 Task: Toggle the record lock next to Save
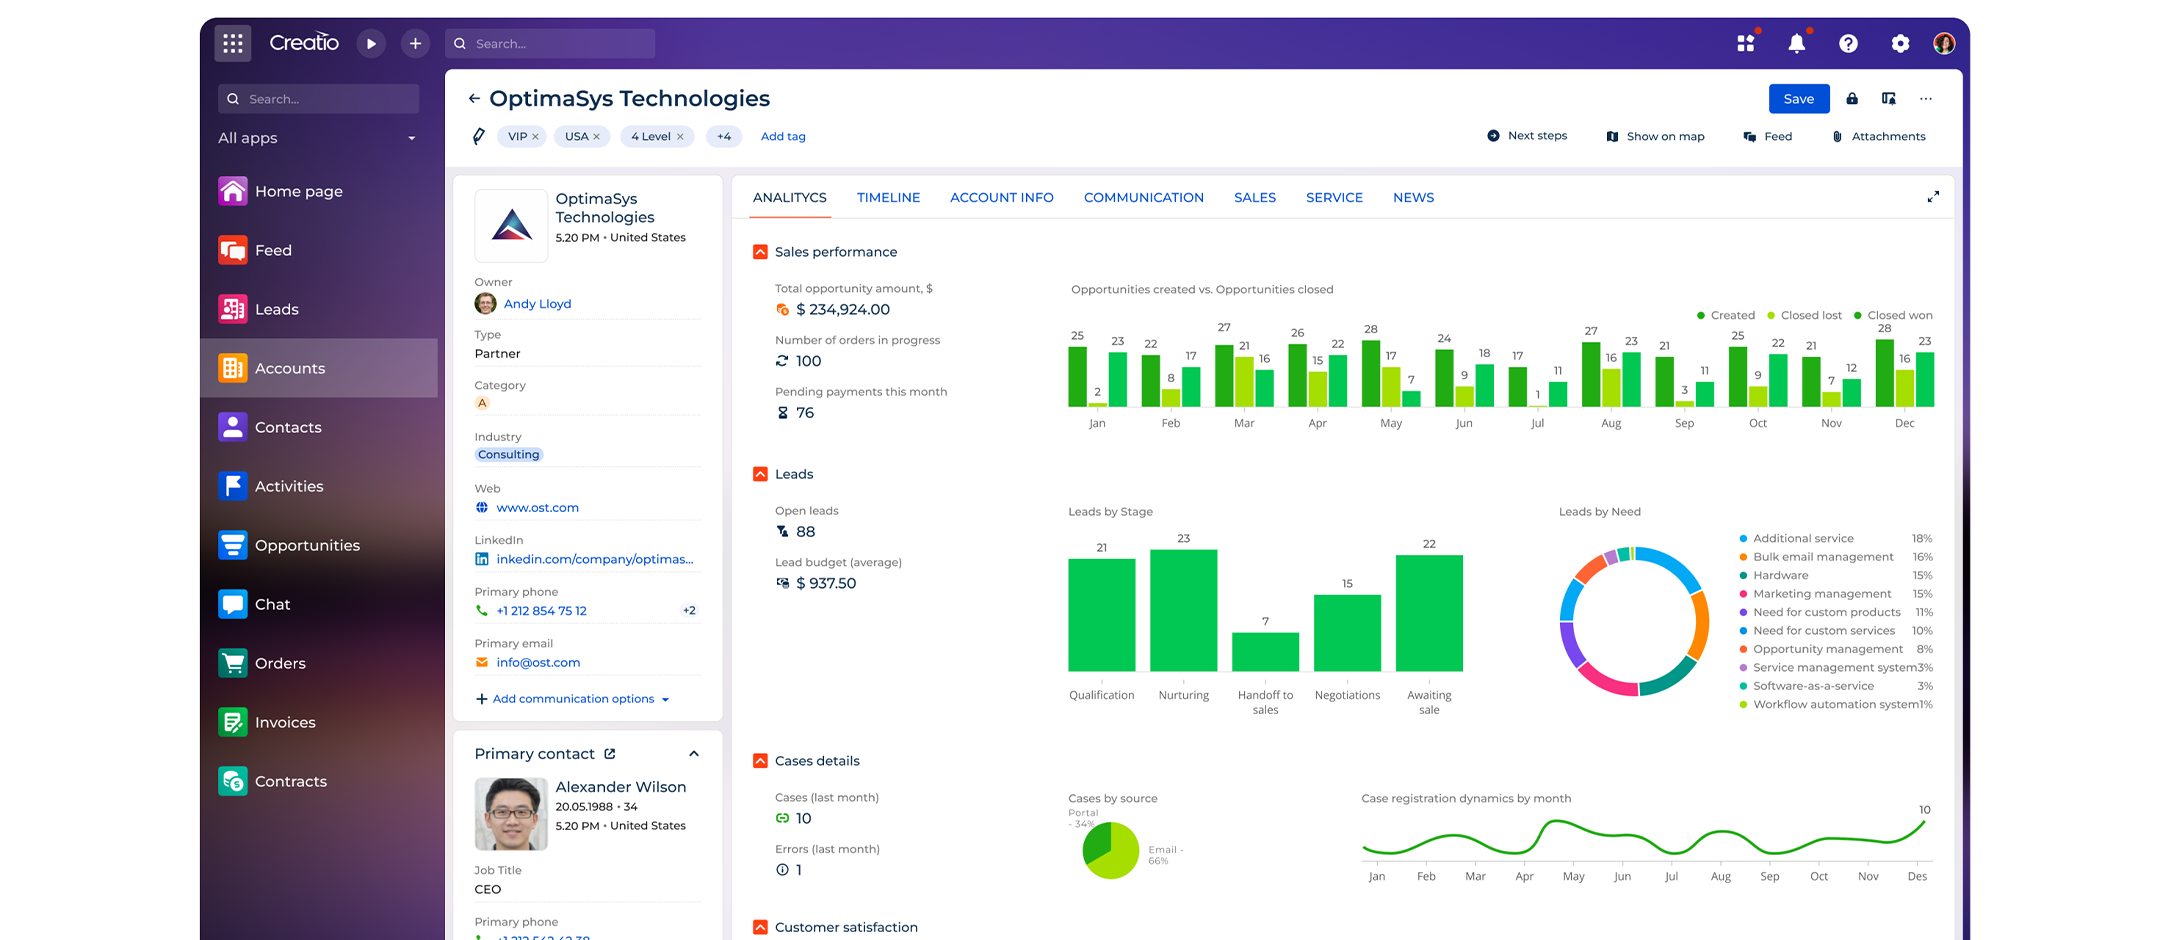click(x=1851, y=98)
